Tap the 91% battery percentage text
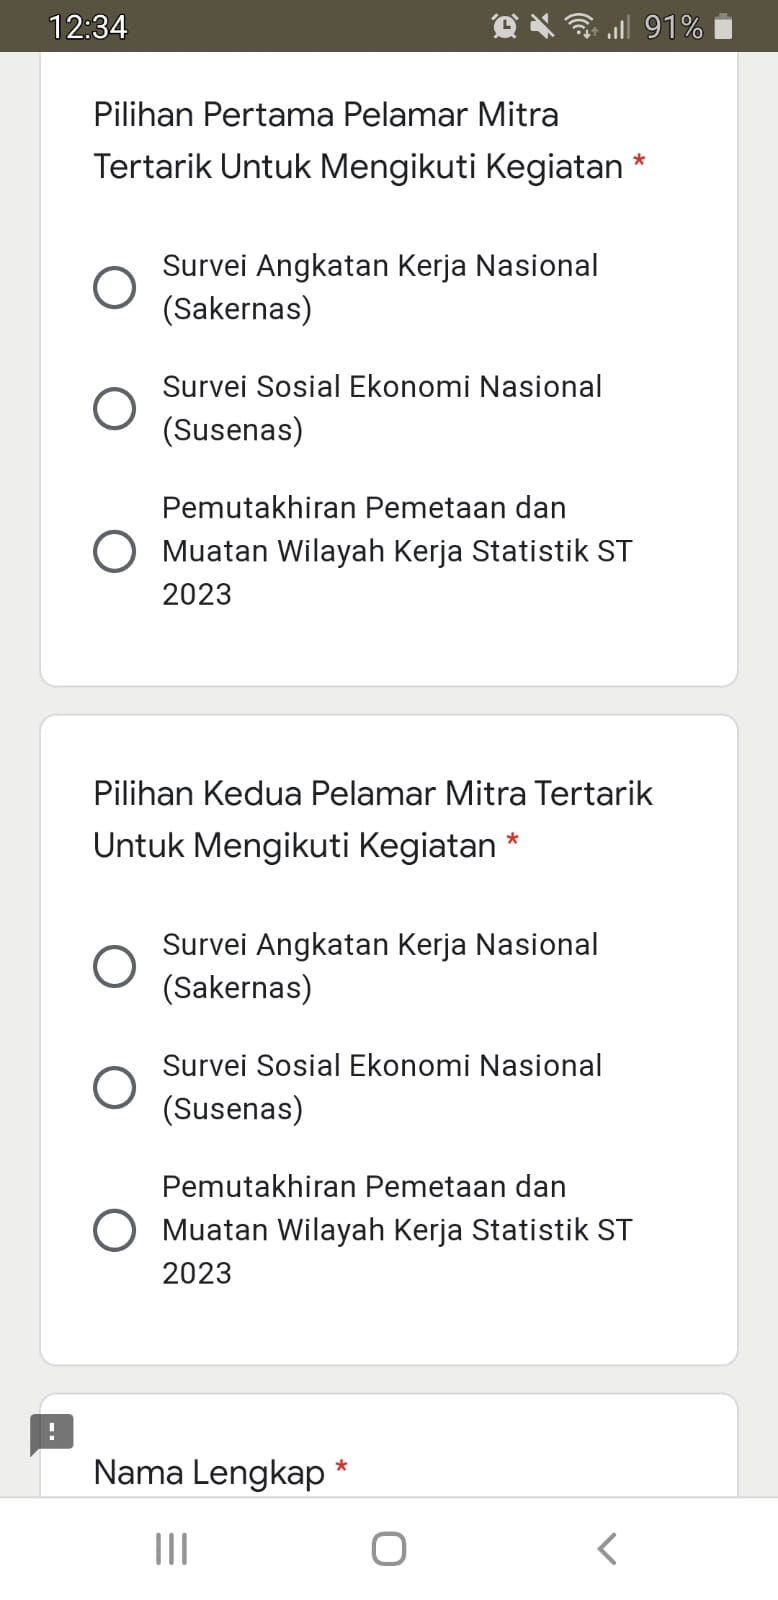778x1600 pixels. [673, 27]
